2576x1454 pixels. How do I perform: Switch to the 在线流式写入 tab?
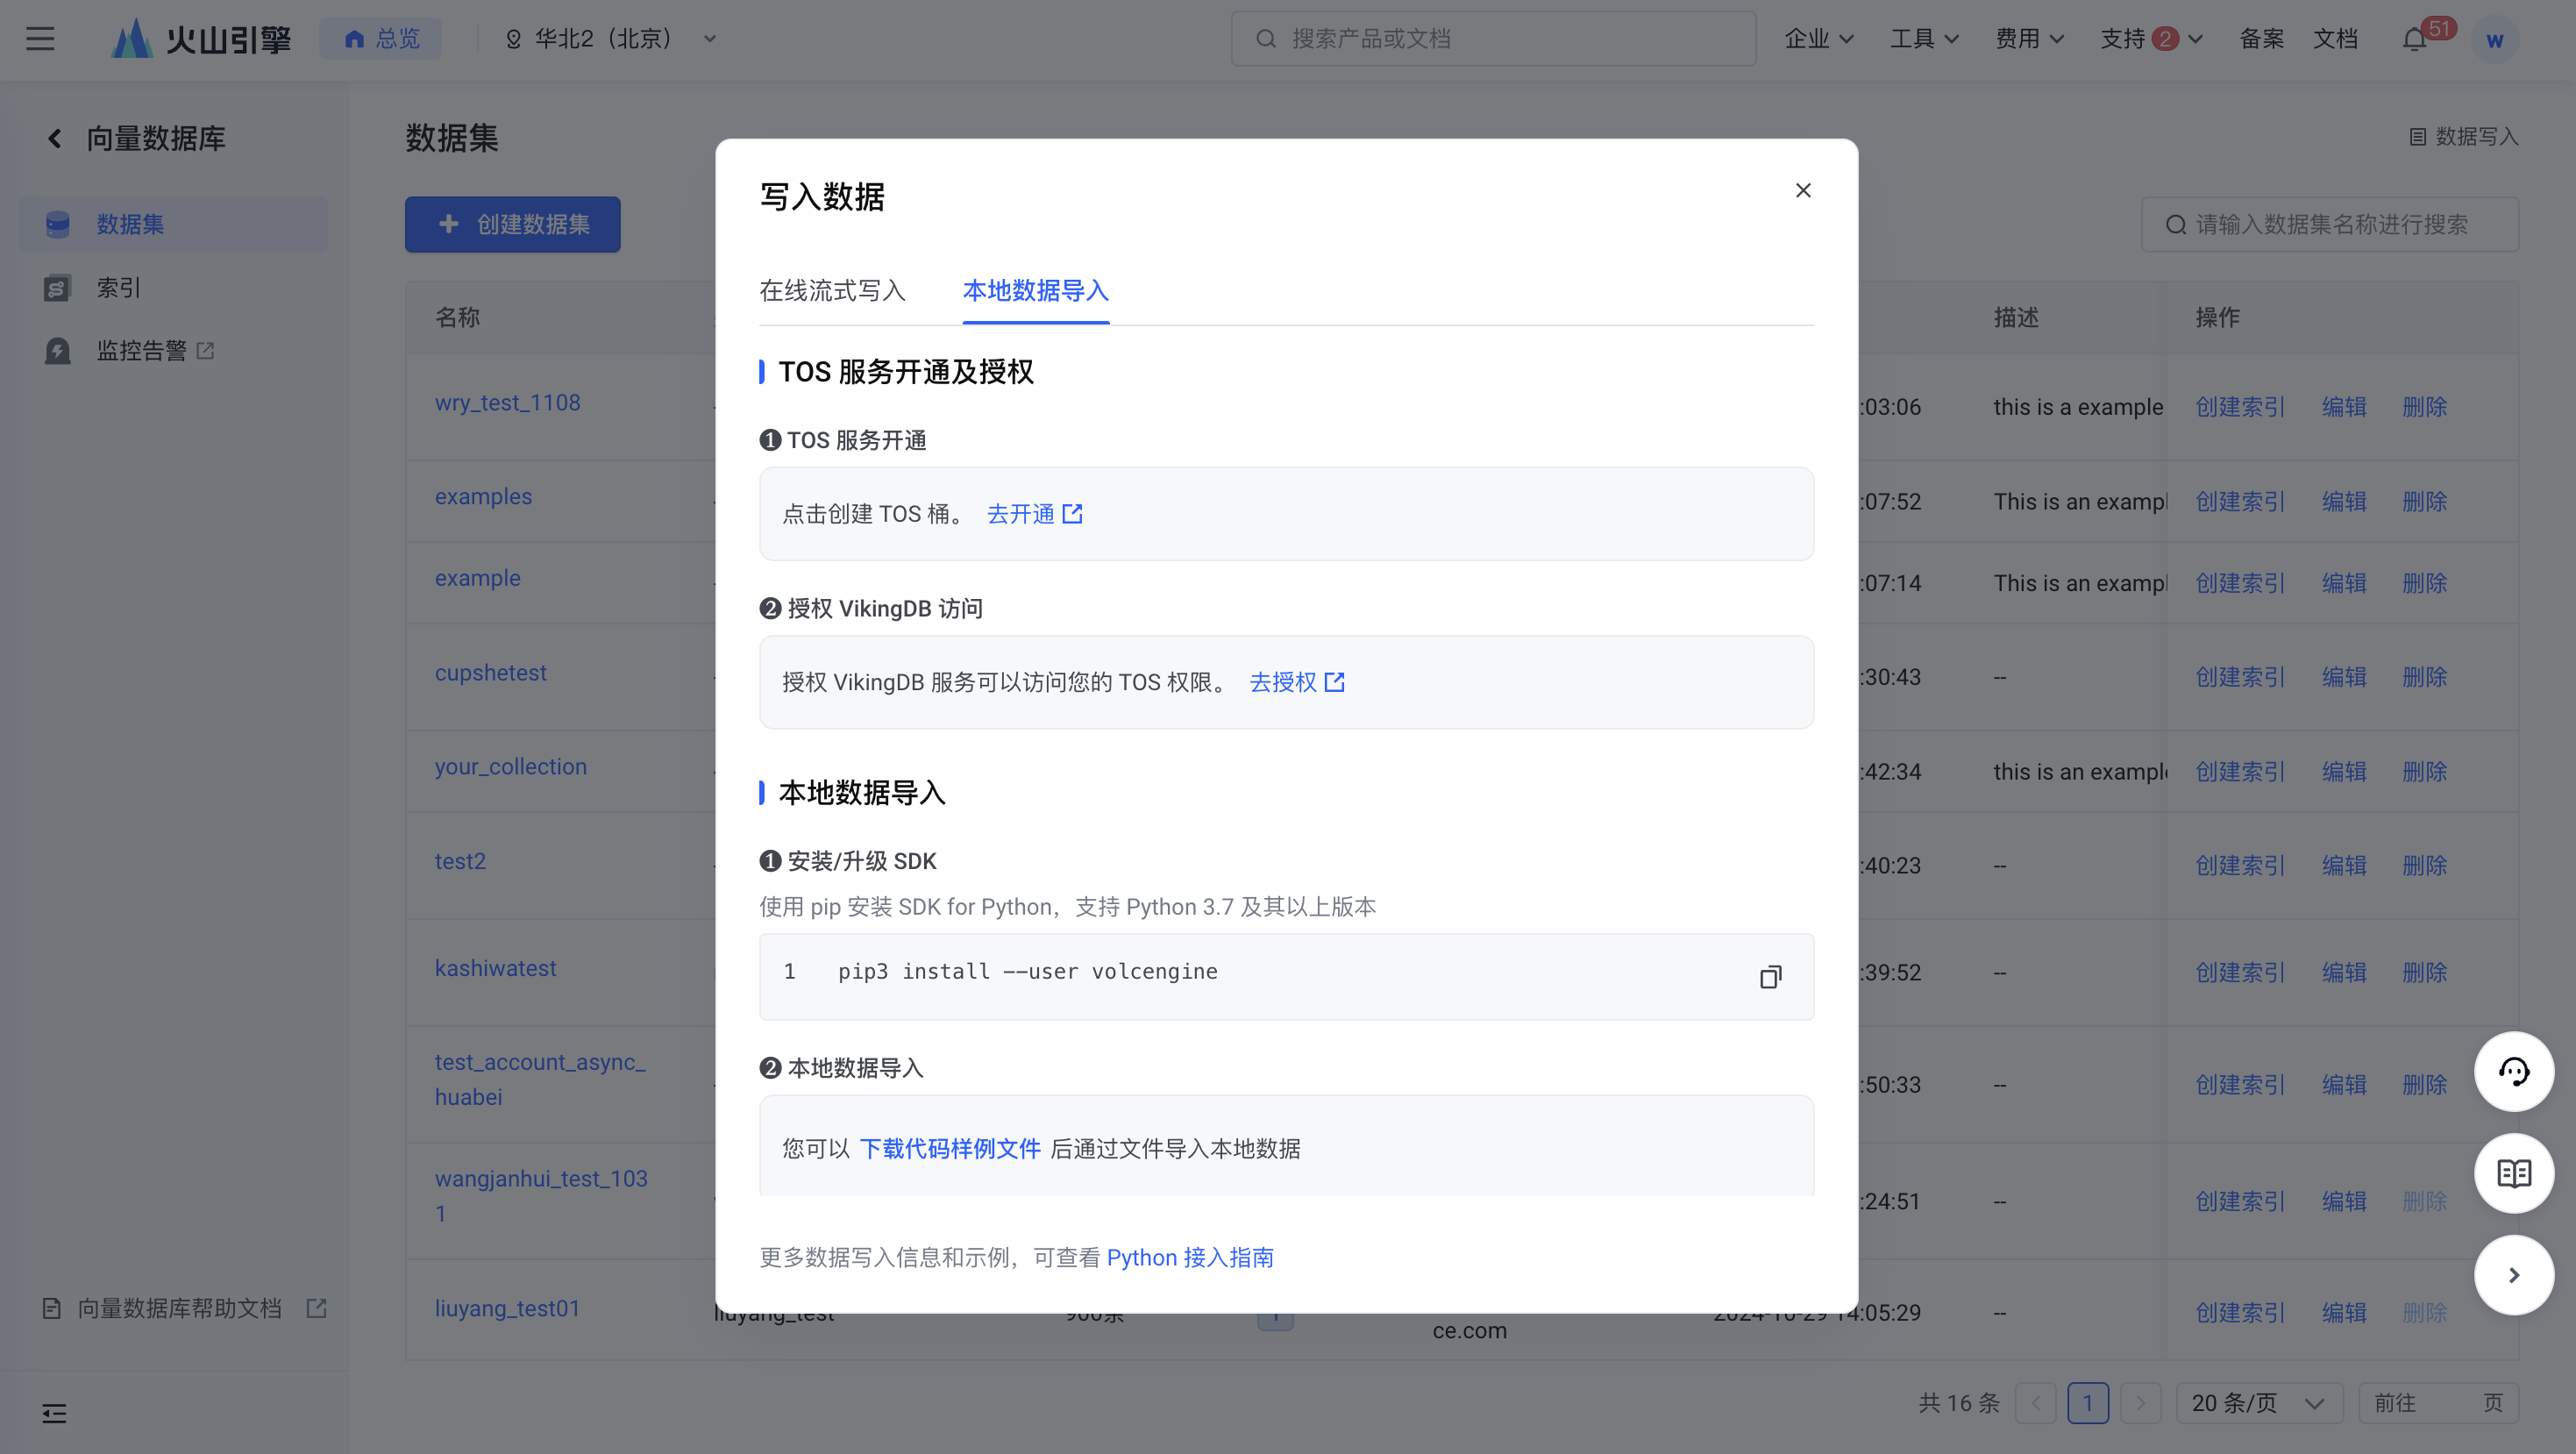[x=832, y=290]
